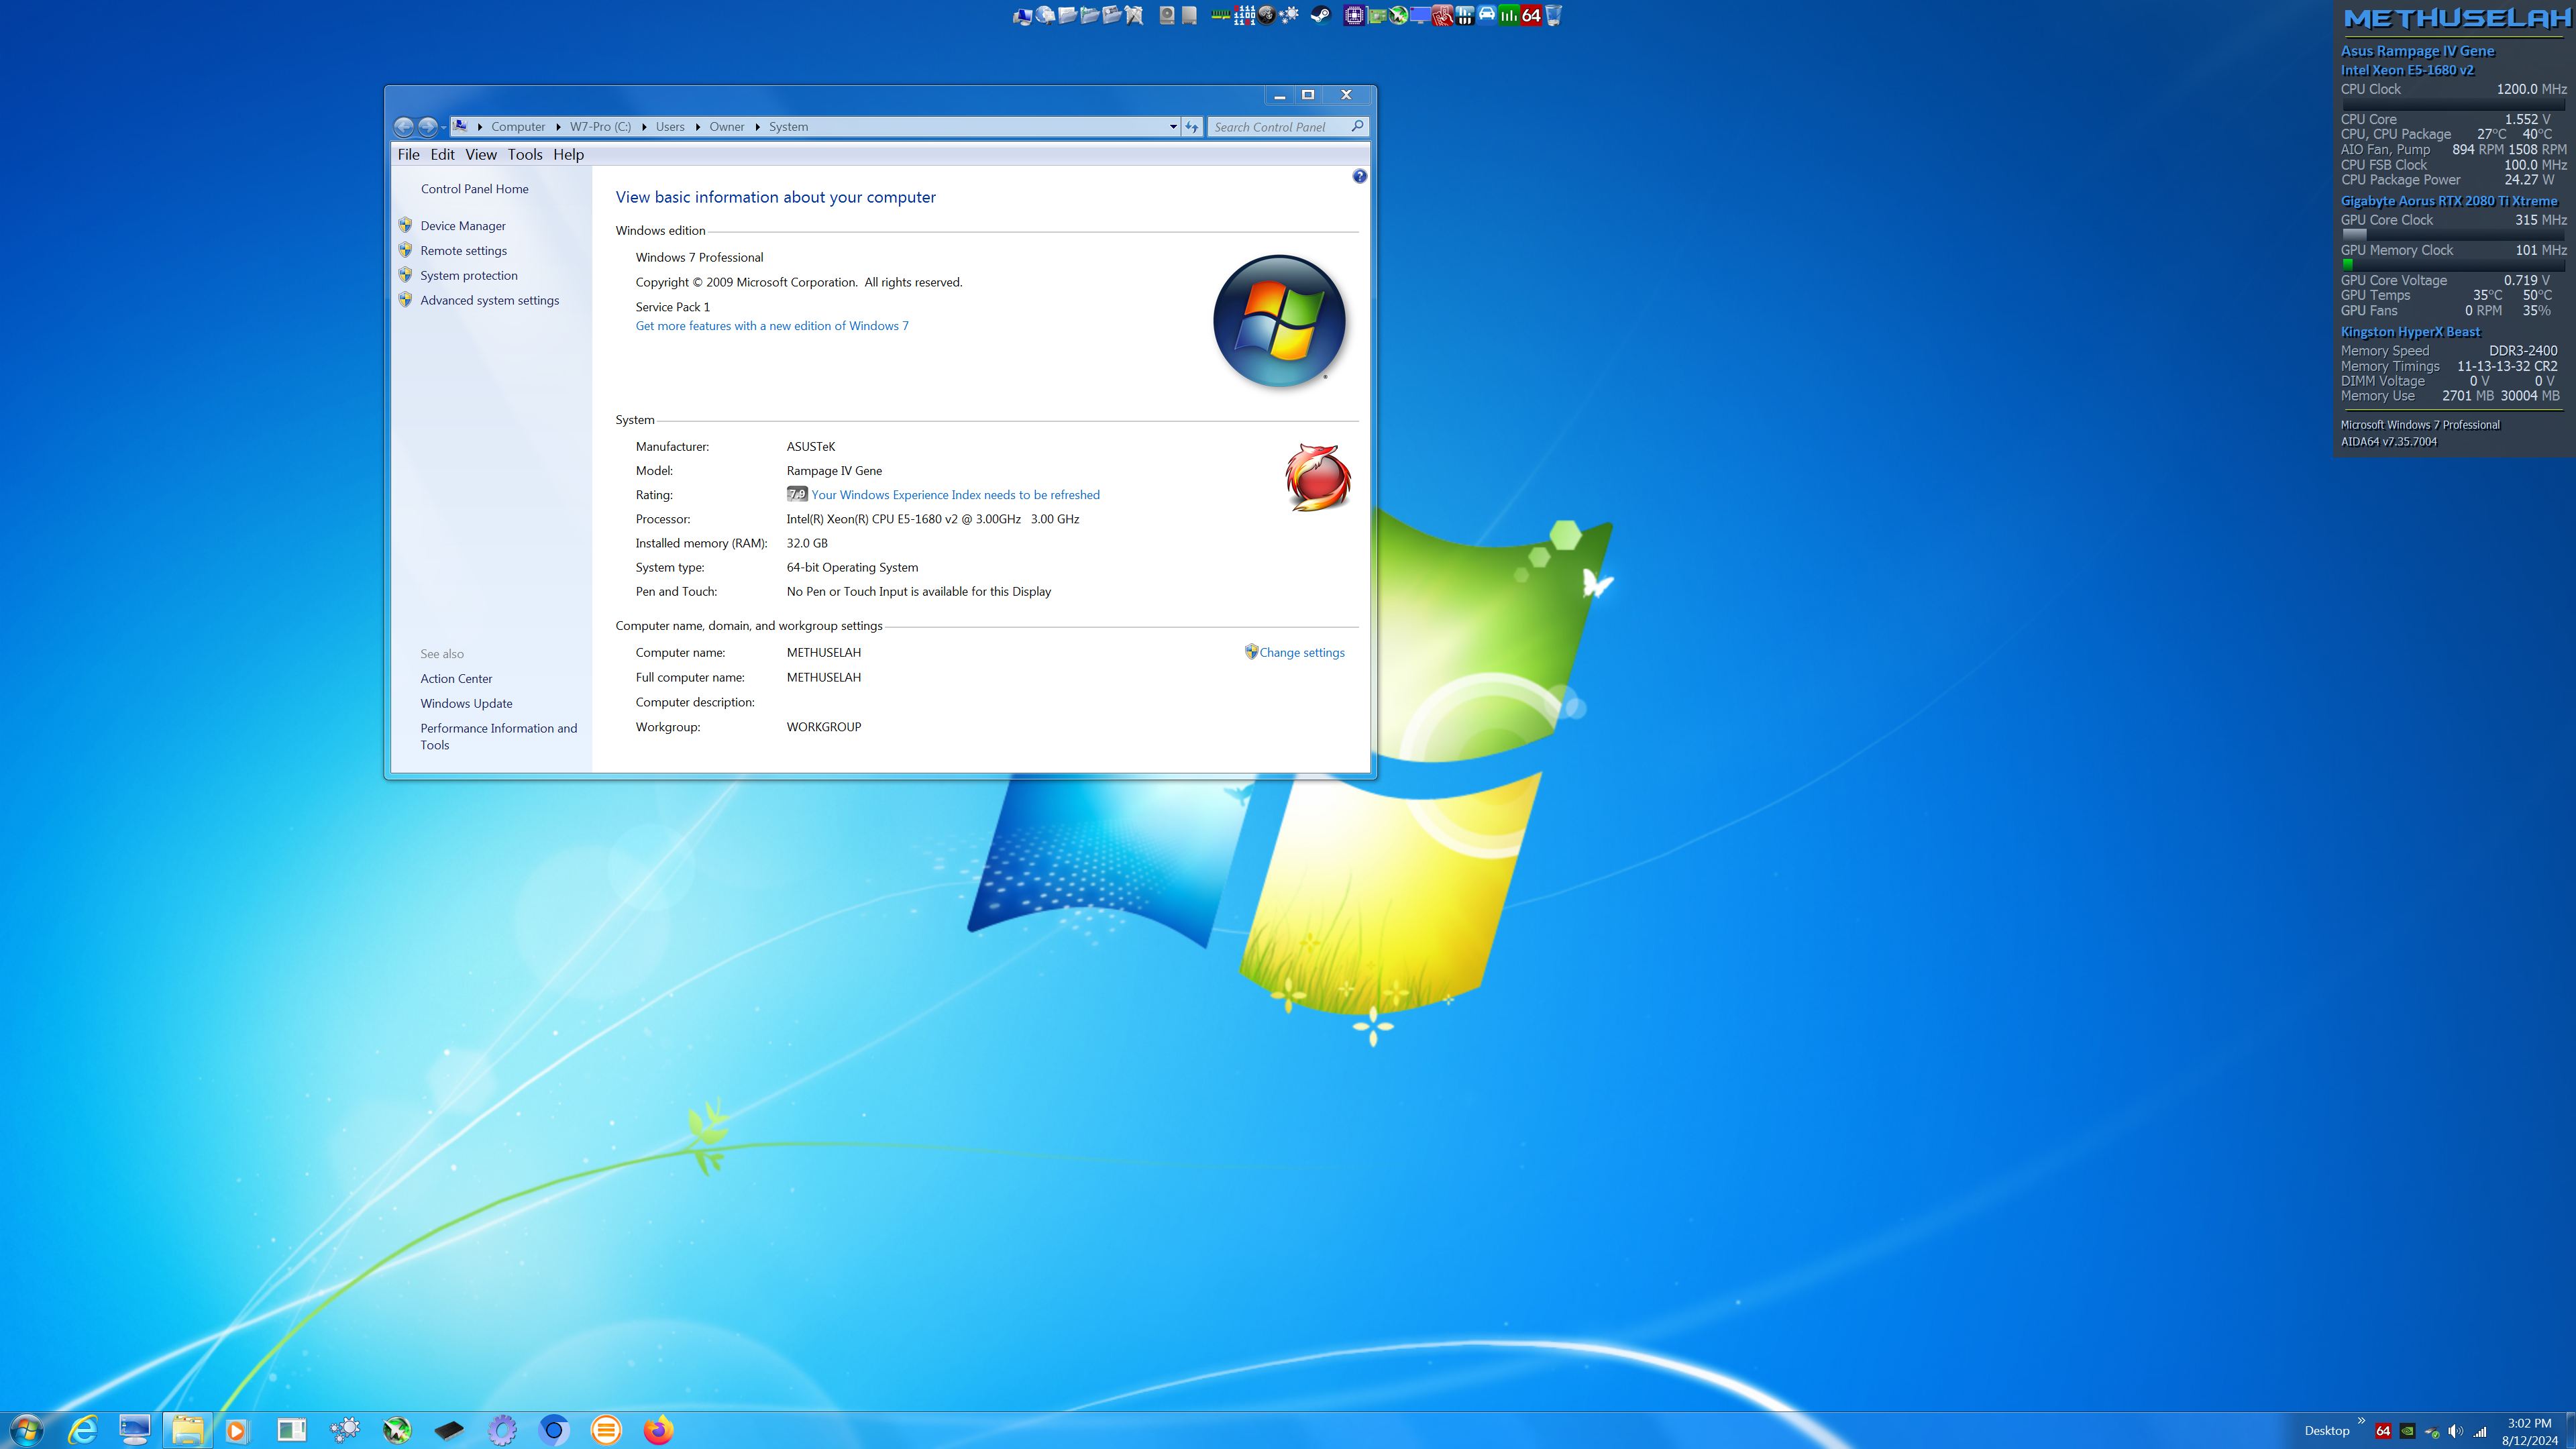Click Windows Experience Index refresh link
The height and width of the screenshot is (1449, 2576).
955,495
